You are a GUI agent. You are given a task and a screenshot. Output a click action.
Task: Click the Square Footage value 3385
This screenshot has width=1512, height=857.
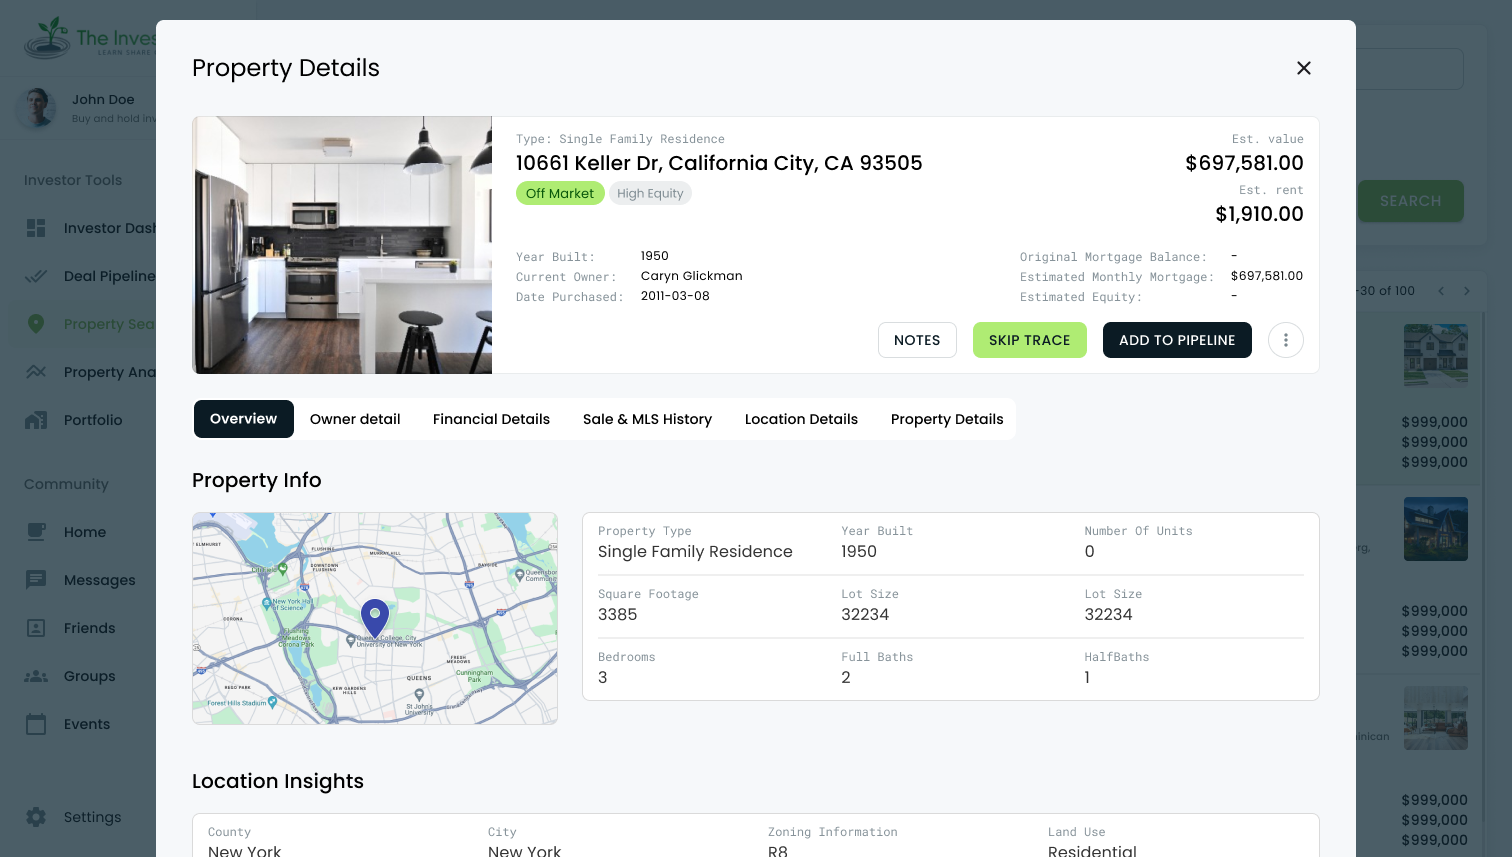618,615
